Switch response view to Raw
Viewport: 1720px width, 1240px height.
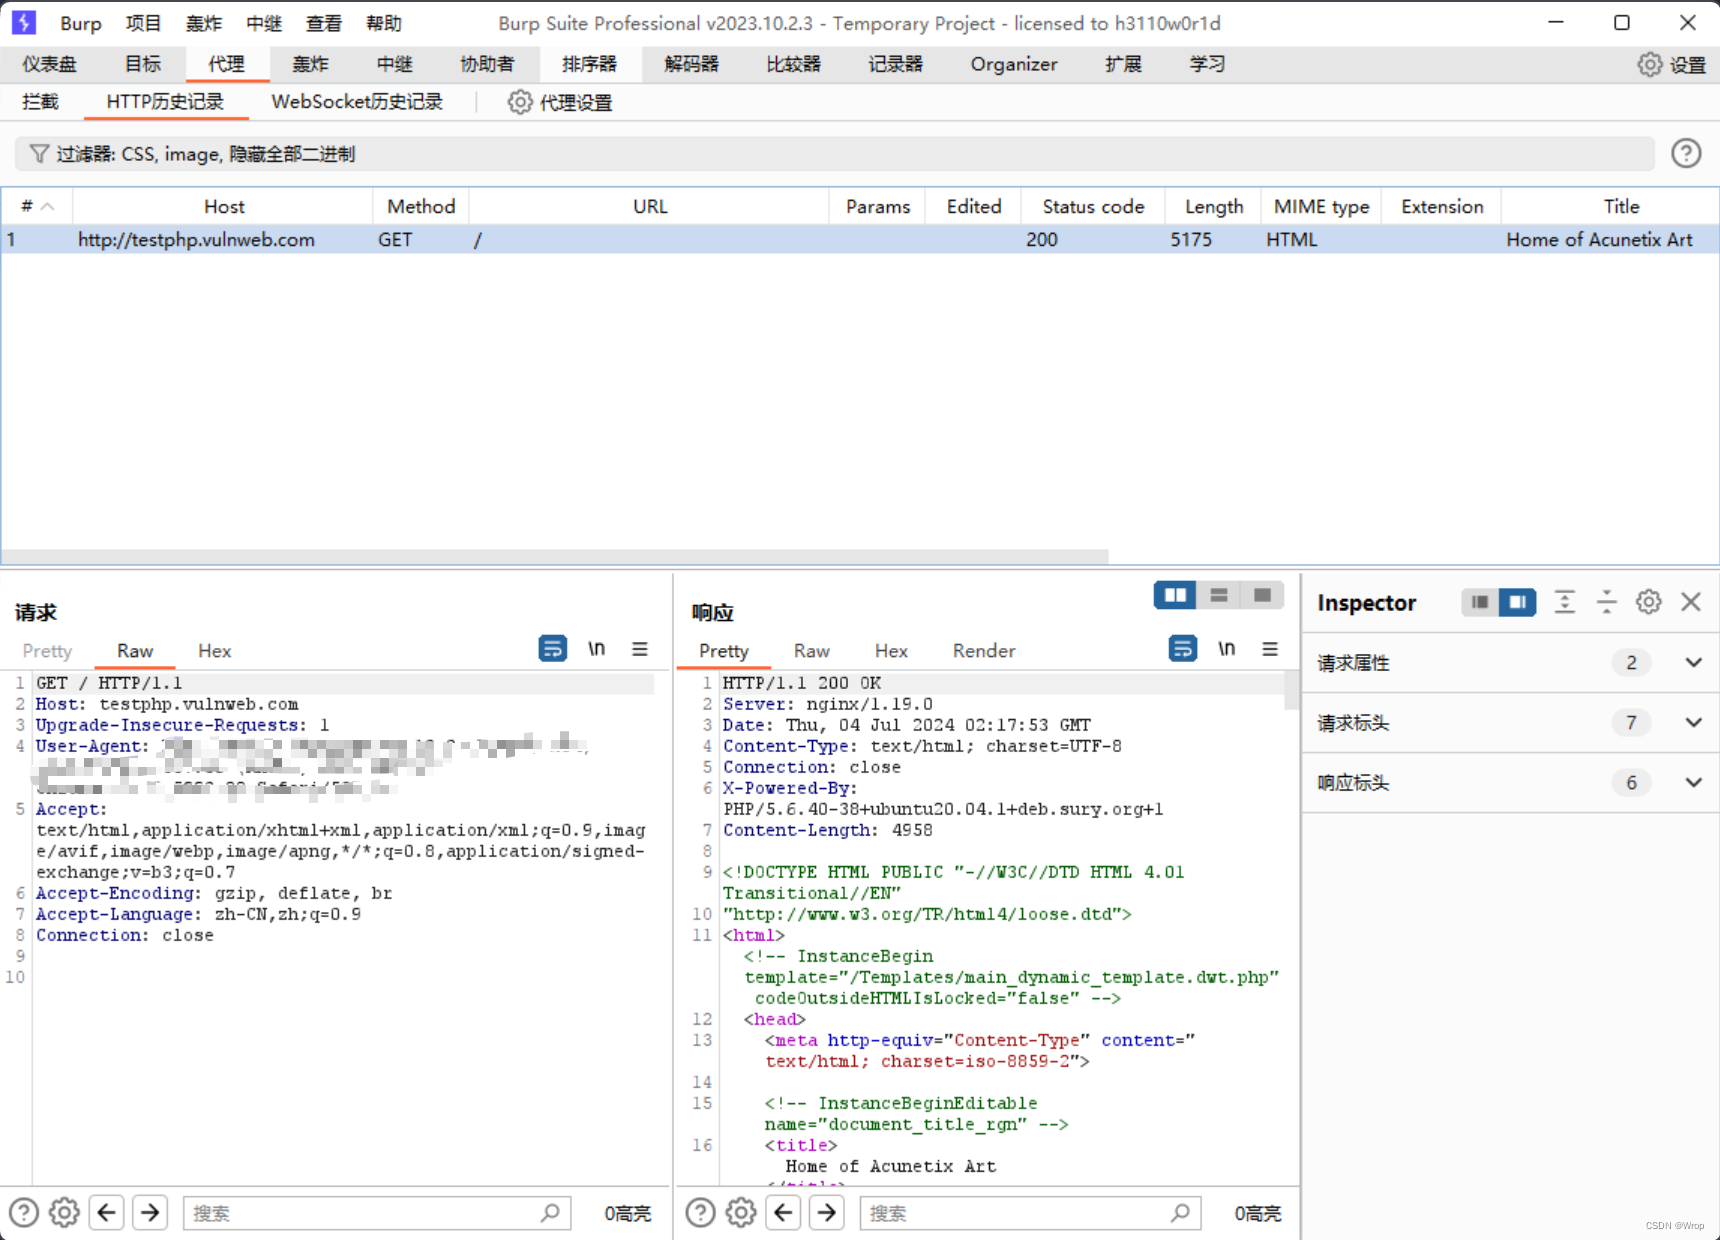(812, 651)
